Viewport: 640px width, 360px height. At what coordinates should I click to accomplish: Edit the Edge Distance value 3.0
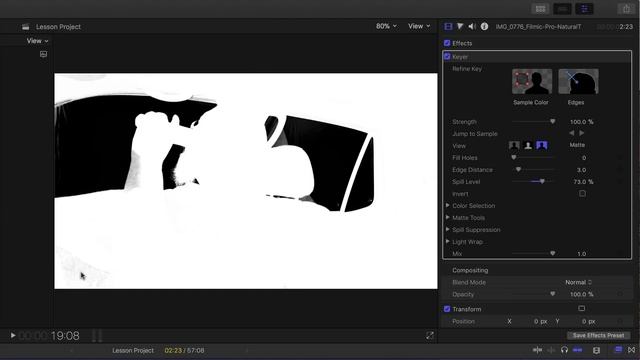pyautogui.click(x=581, y=169)
